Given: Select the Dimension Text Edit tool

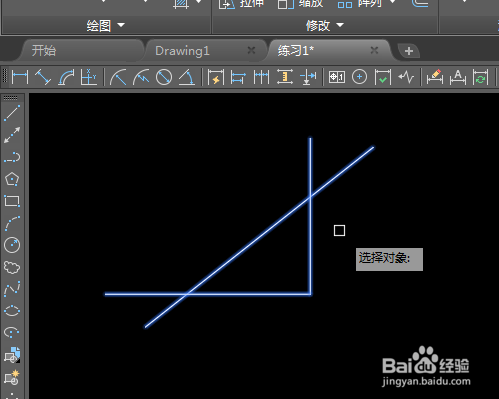Looking at the screenshot, I should pos(458,77).
